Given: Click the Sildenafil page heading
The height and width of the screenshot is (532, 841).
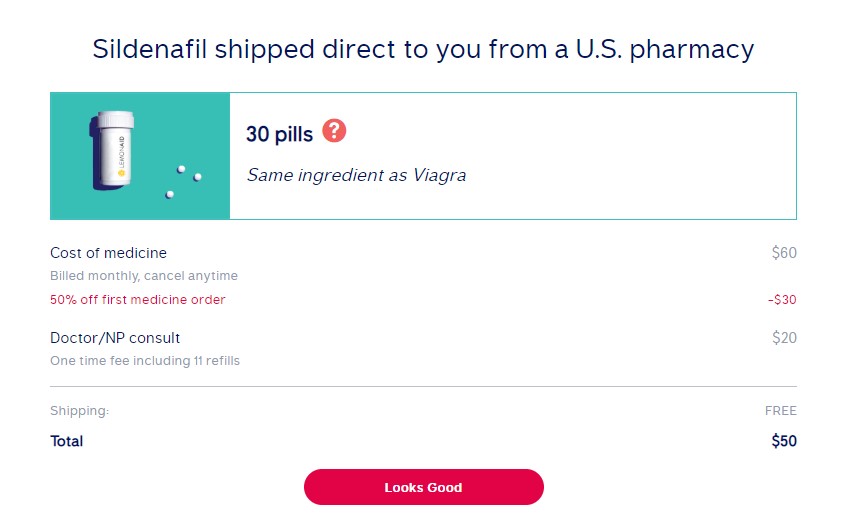Looking at the screenshot, I should click(423, 49).
